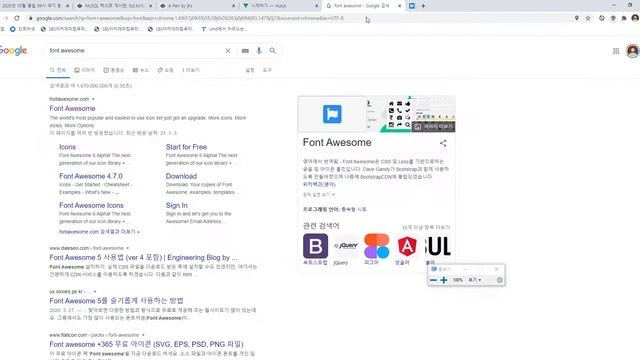Bookmark this page with the star icon
The height and width of the screenshot is (360, 640).
pyautogui.click(x=588, y=18)
